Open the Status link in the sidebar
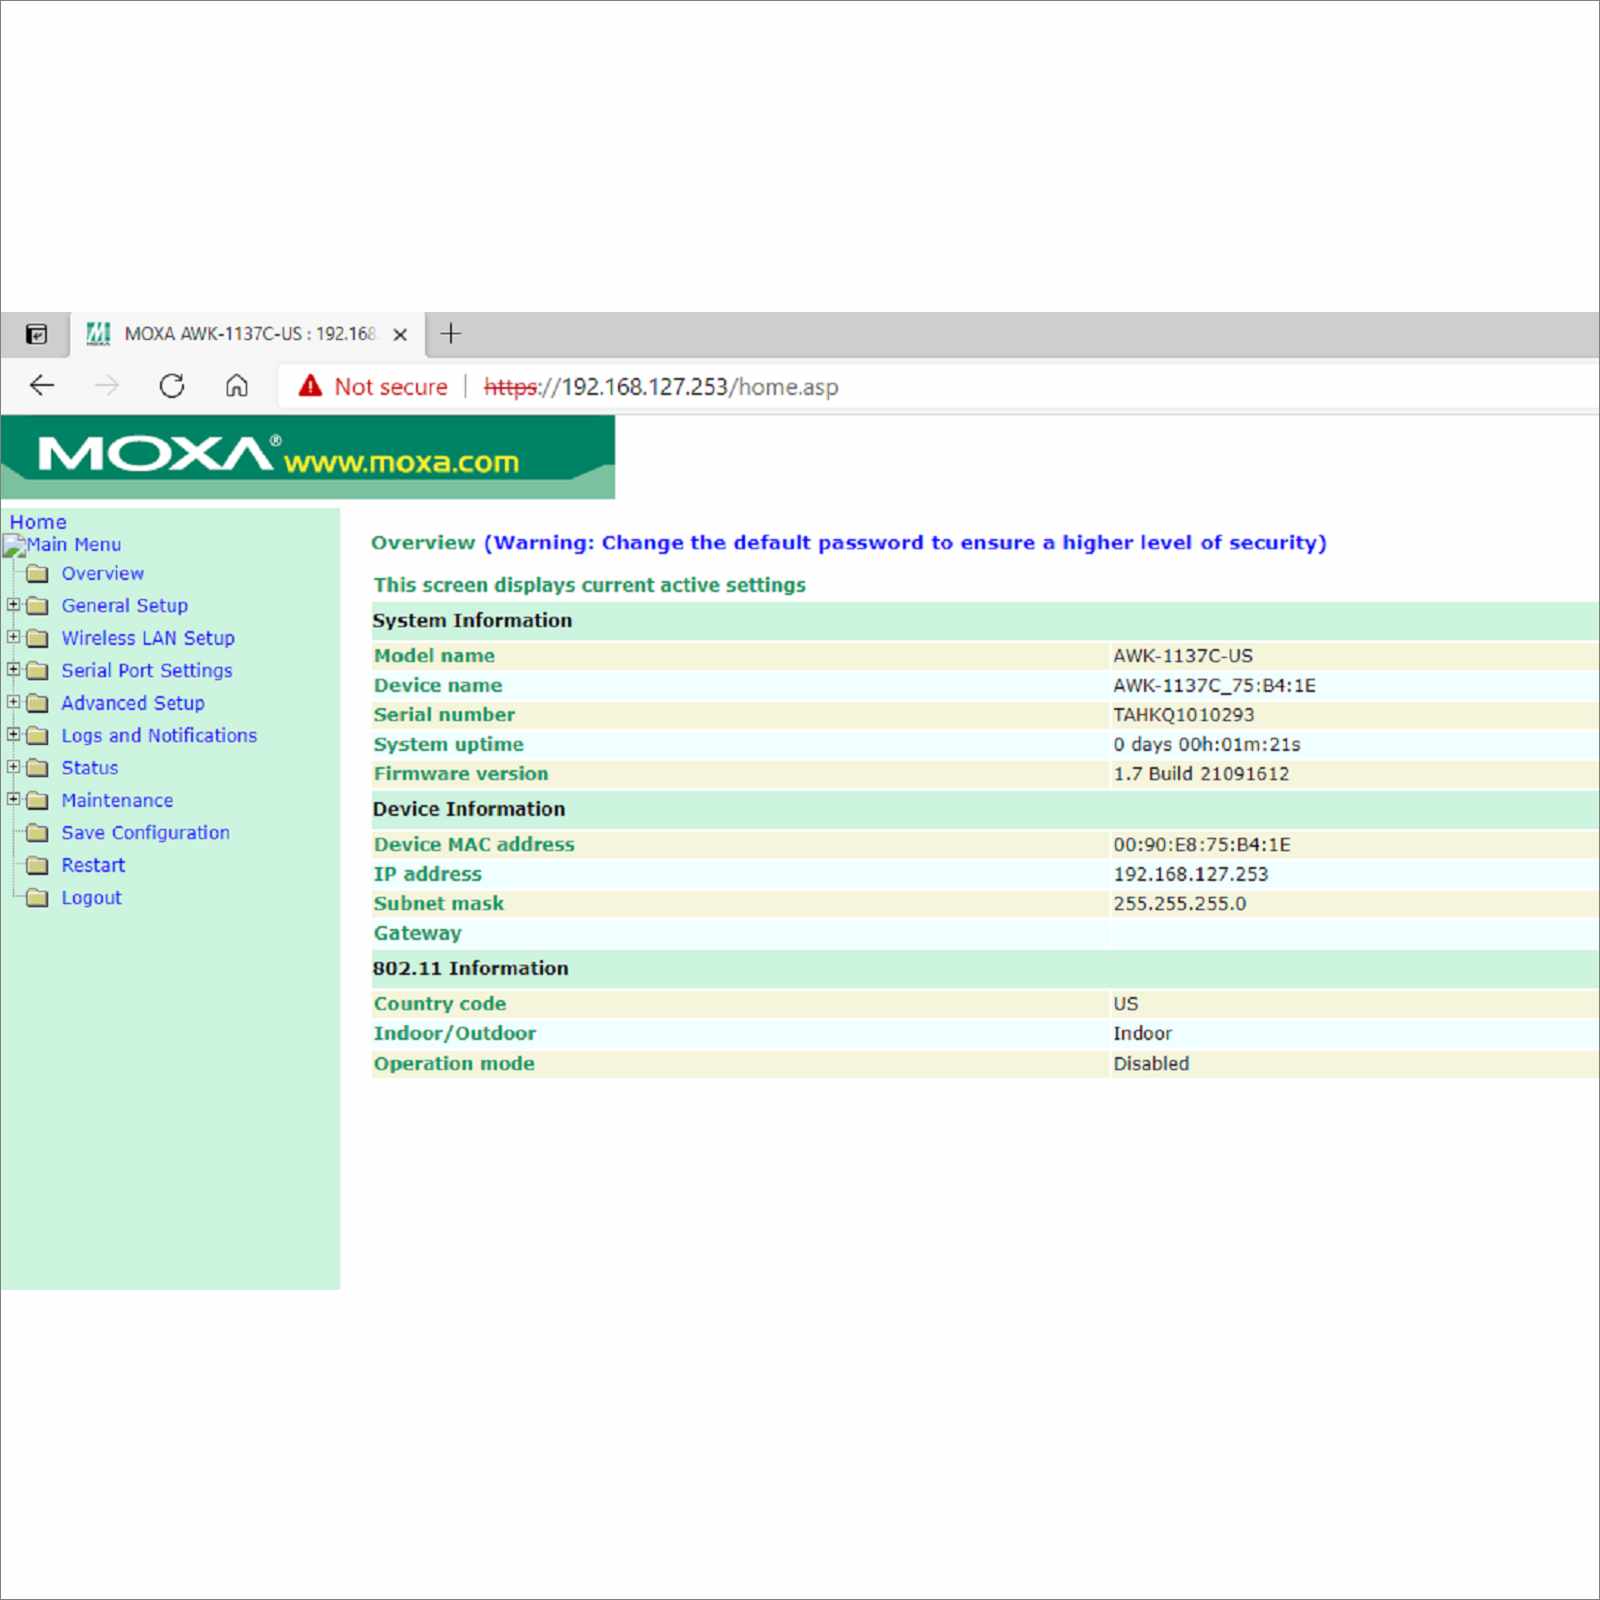 point(90,768)
